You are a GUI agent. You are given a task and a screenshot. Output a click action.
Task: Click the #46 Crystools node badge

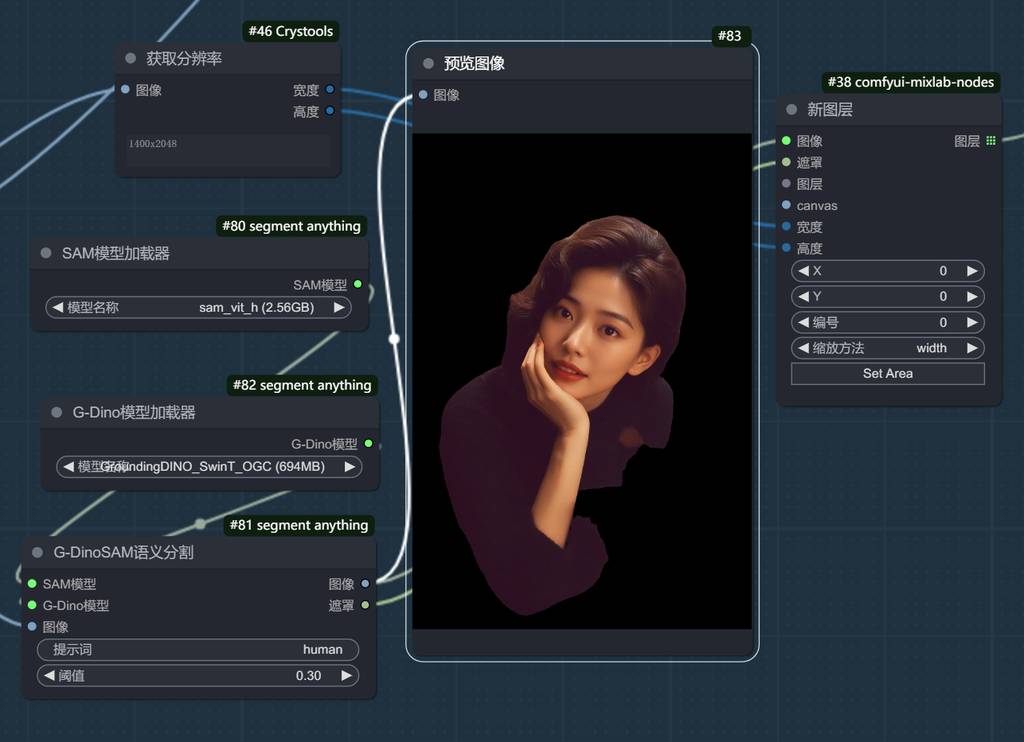290,31
